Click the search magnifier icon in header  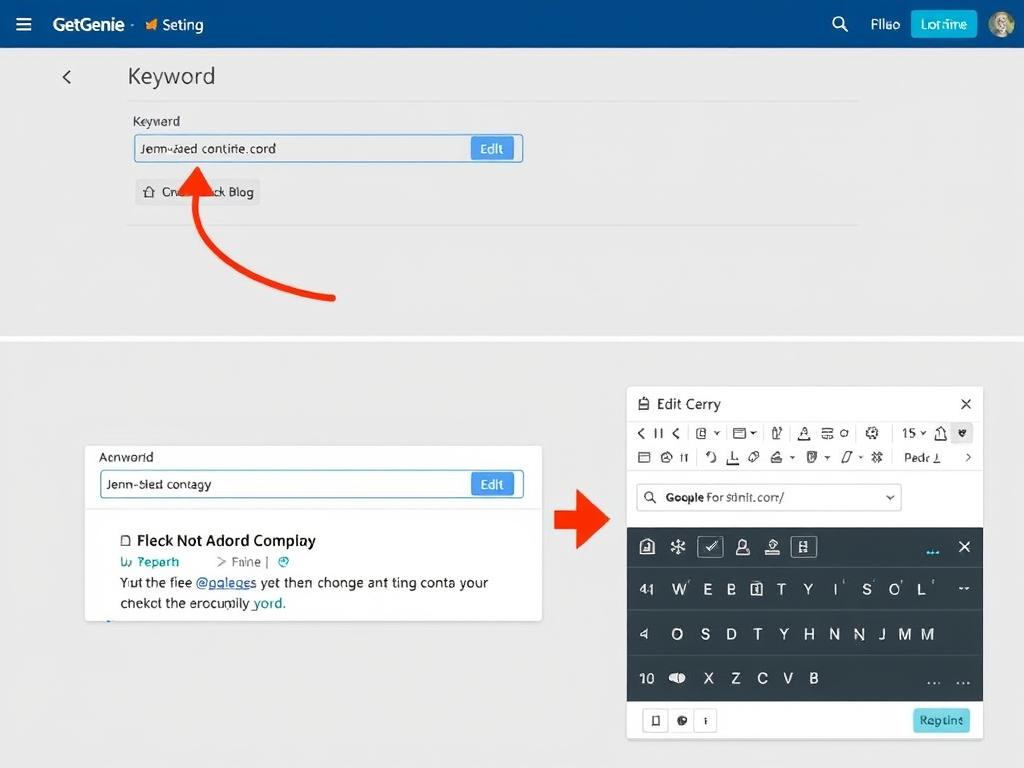(840, 24)
